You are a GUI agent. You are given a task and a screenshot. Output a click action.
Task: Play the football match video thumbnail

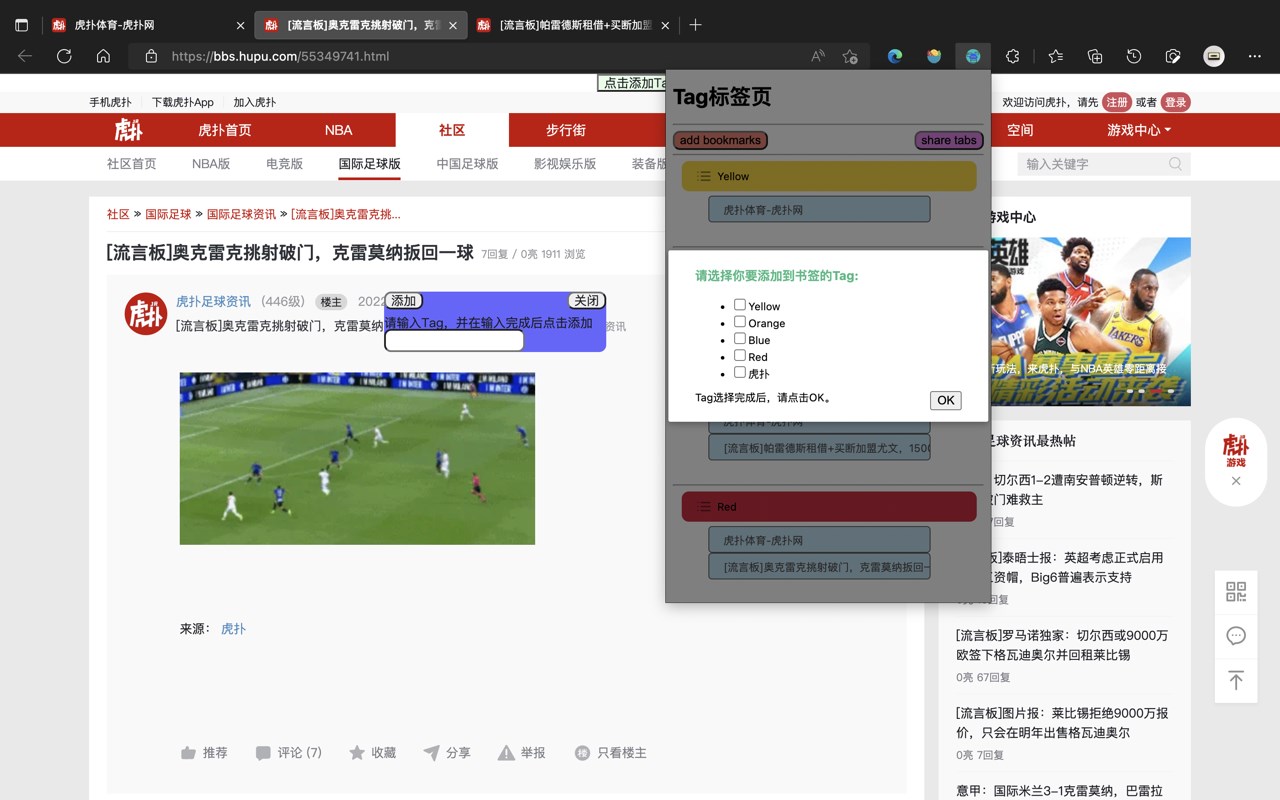tap(357, 458)
